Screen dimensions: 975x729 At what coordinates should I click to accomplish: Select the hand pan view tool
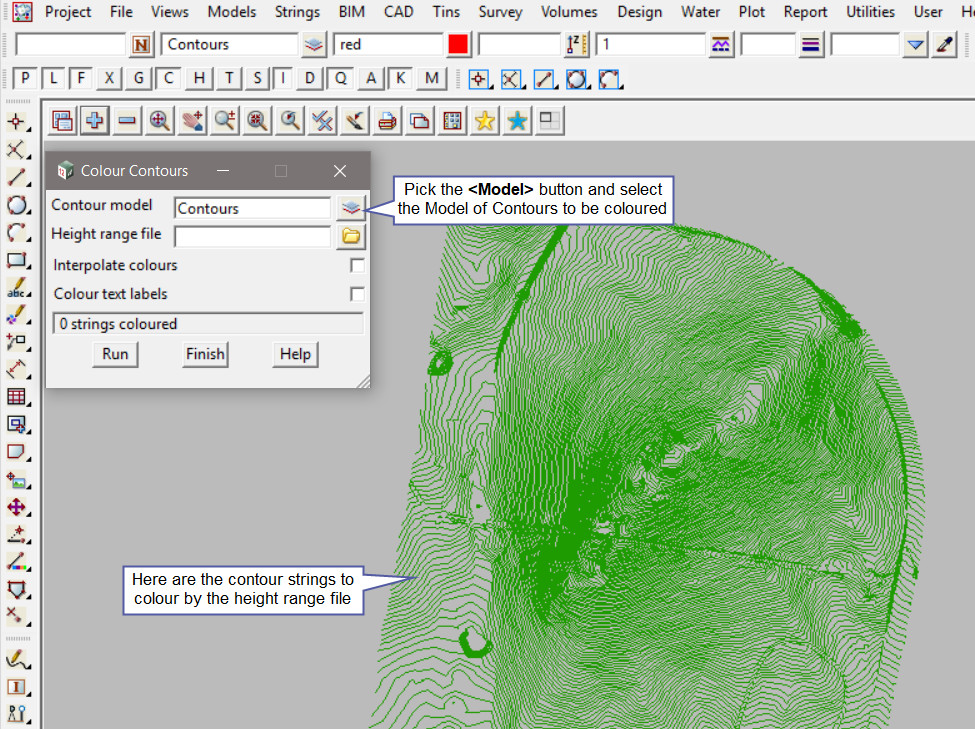[192, 121]
